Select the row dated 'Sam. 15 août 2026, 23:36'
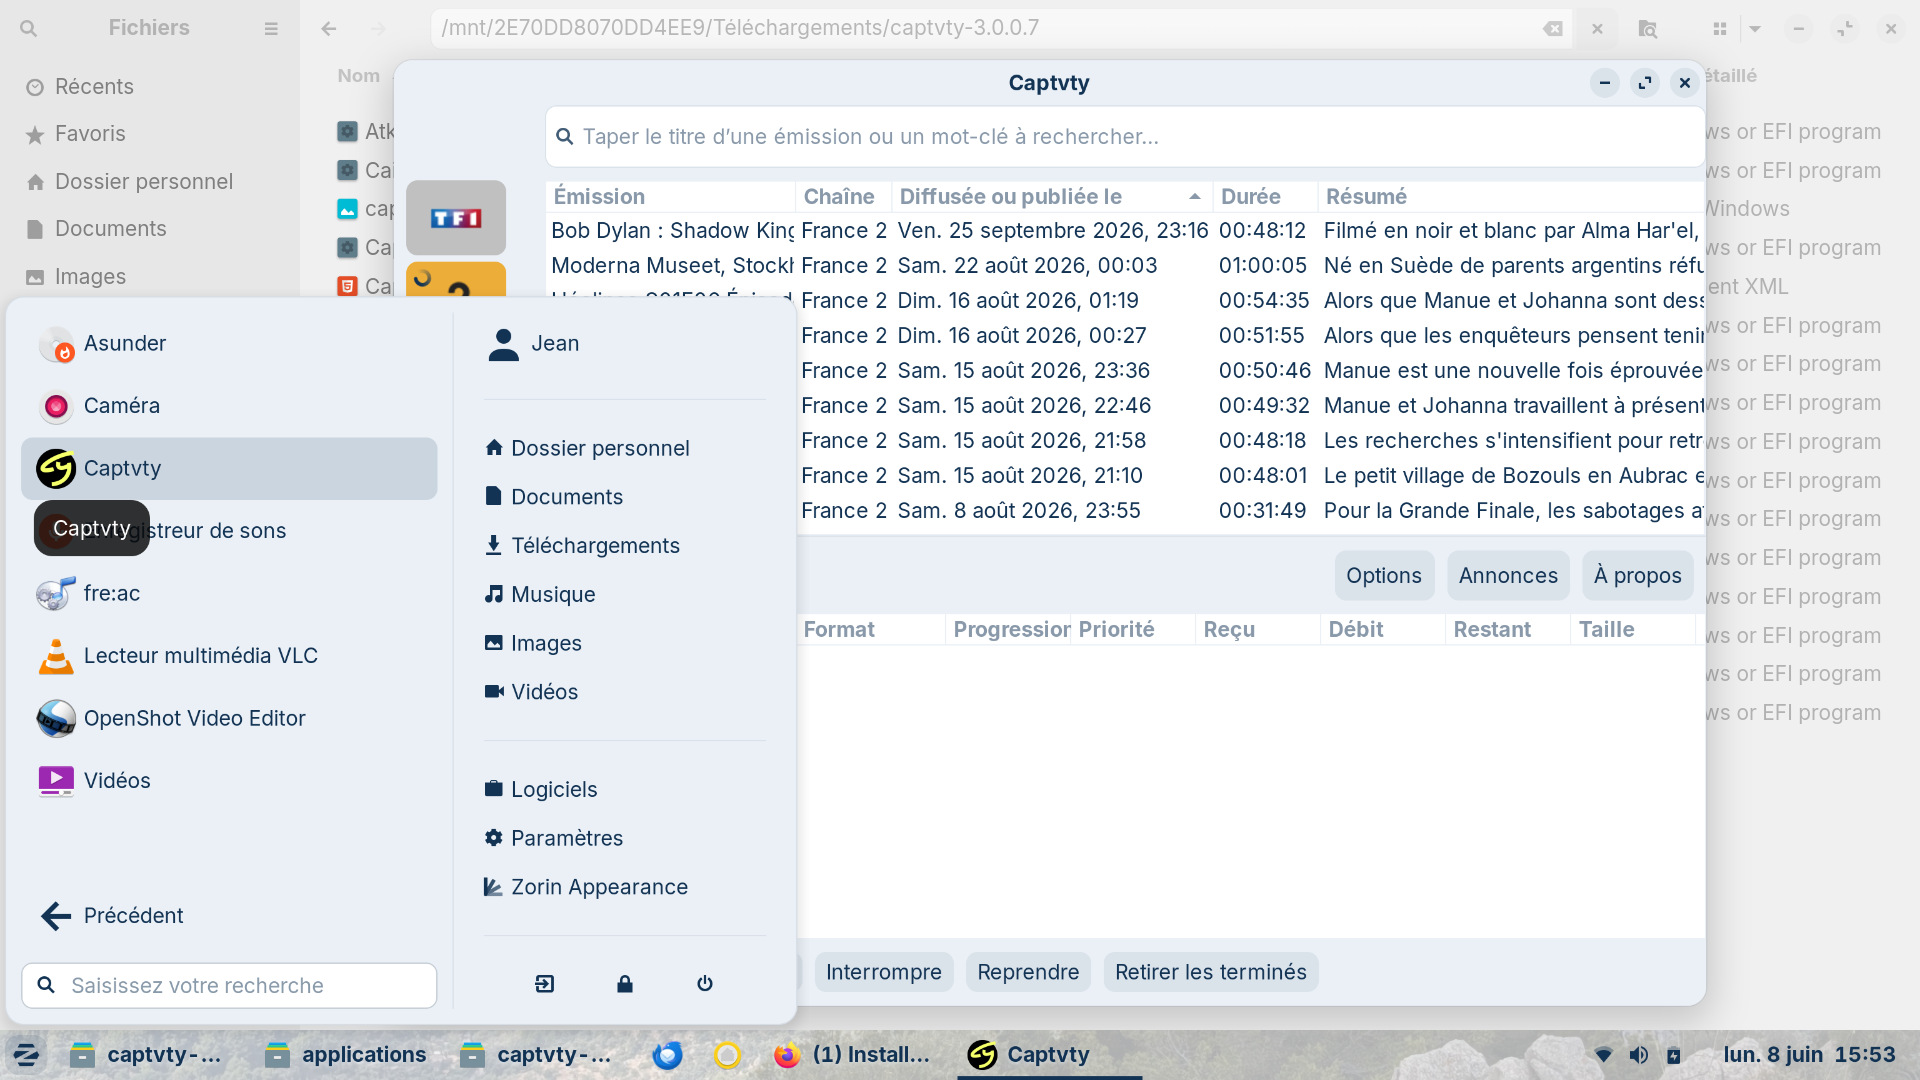Image resolution: width=1920 pixels, height=1080 pixels. click(x=1250, y=371)
